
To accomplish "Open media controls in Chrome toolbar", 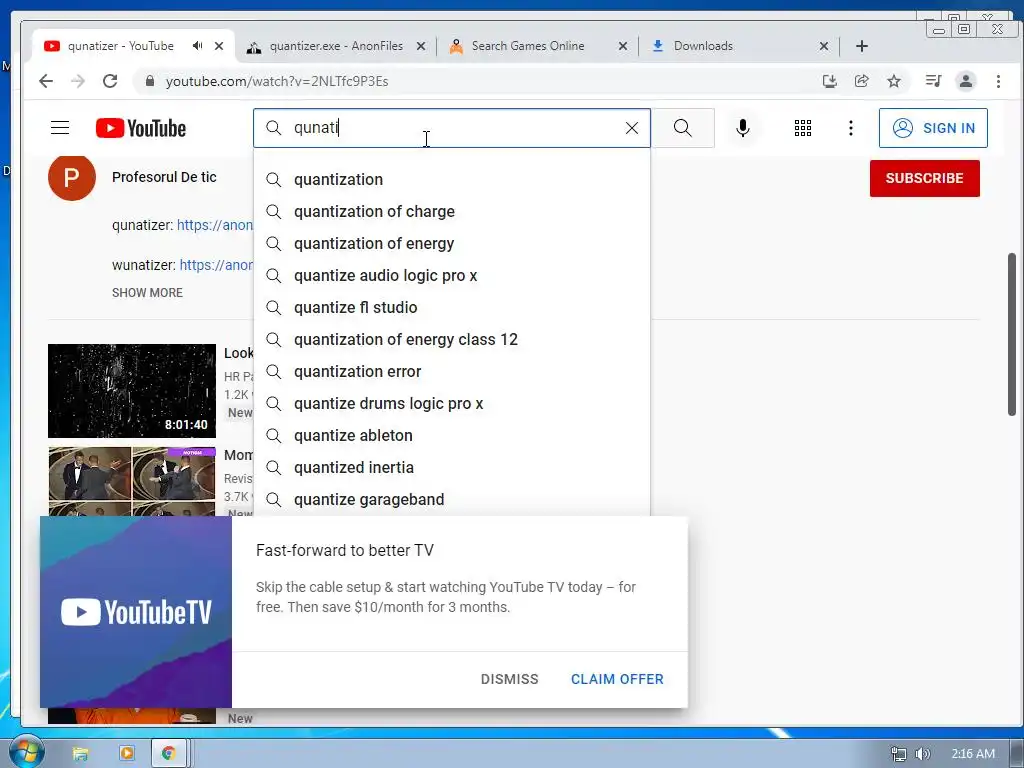I will pos(933,81).
